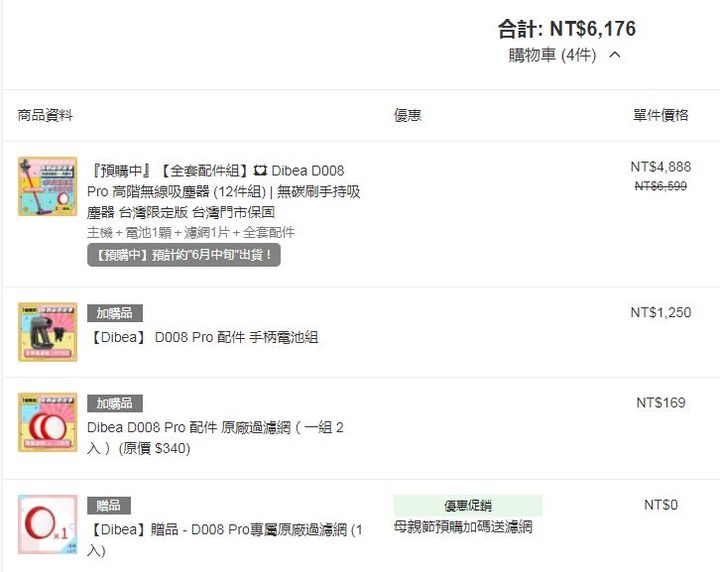This screenshot has width=720, height=572.
Task: Open the Dibea D008 Pro vacuum product title
Action: [x=224, y=191]
